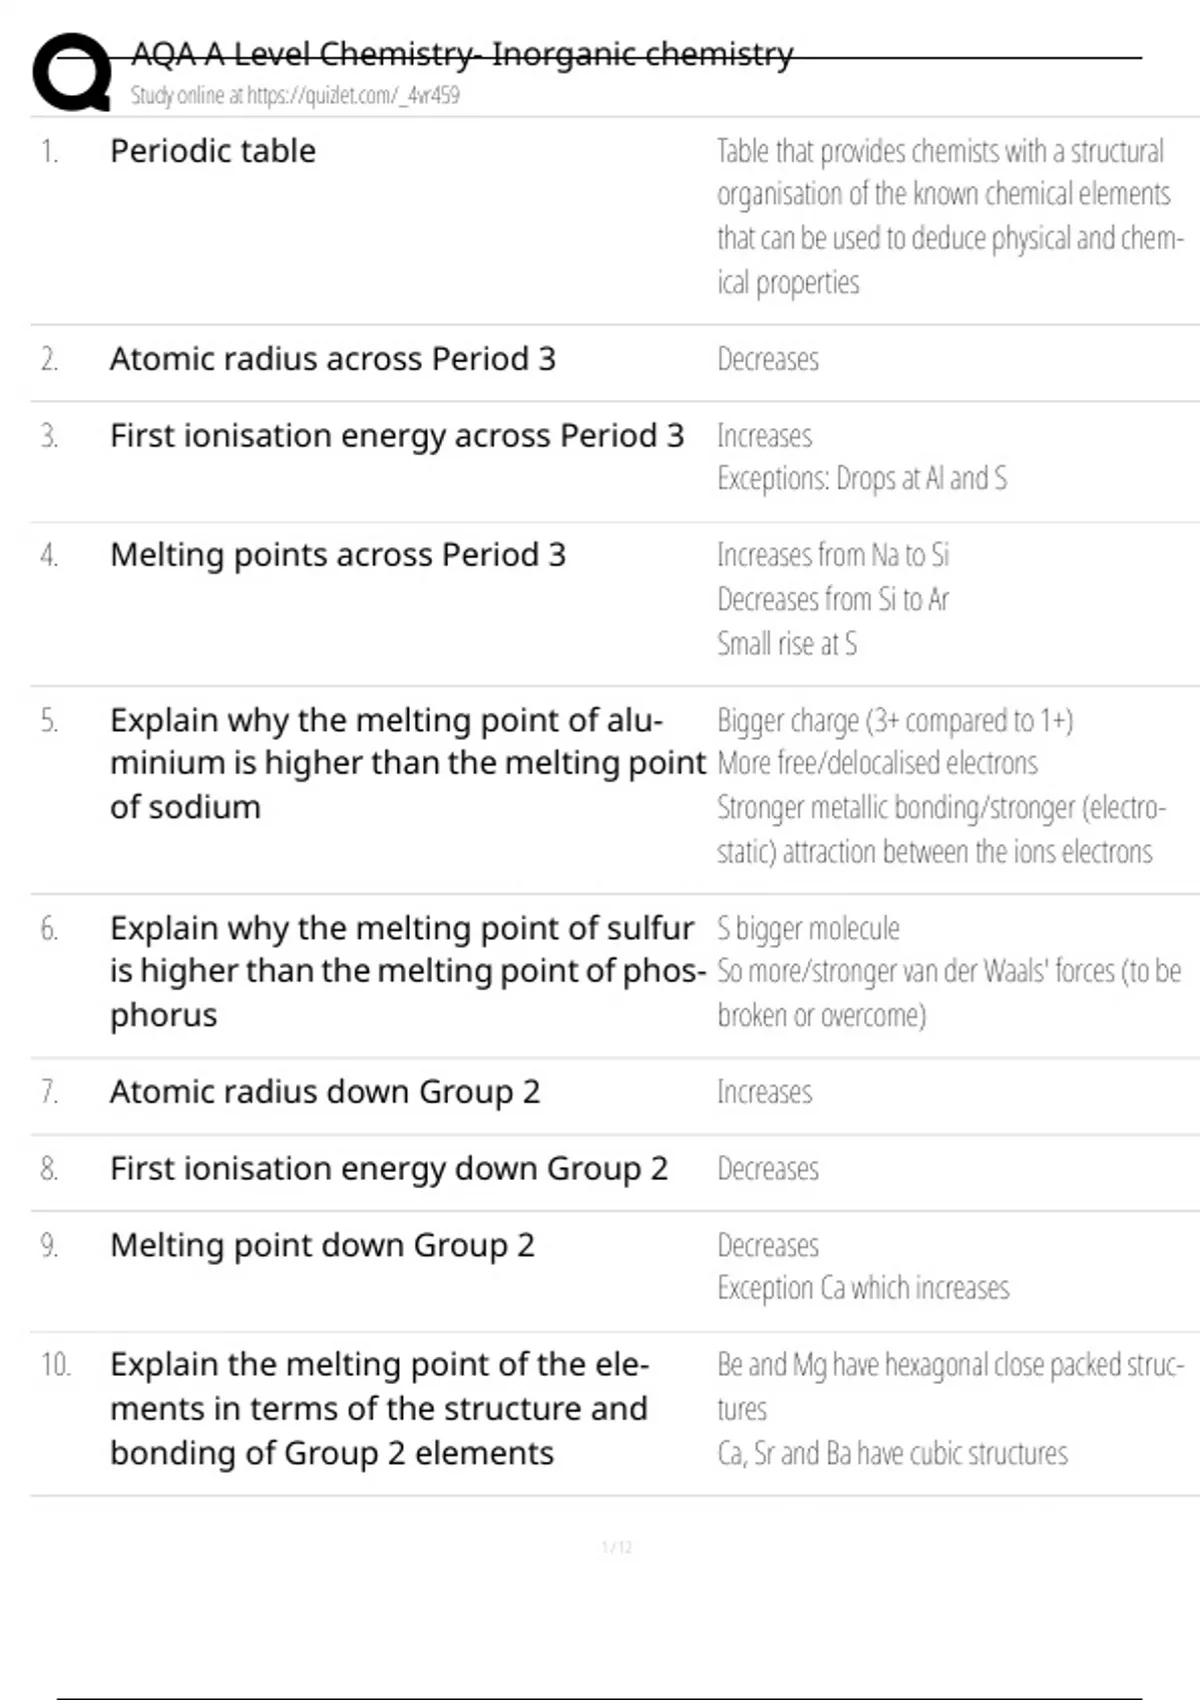
Task: Select 'Atomic radius down Group 2'
Action: click(324, 1092)
